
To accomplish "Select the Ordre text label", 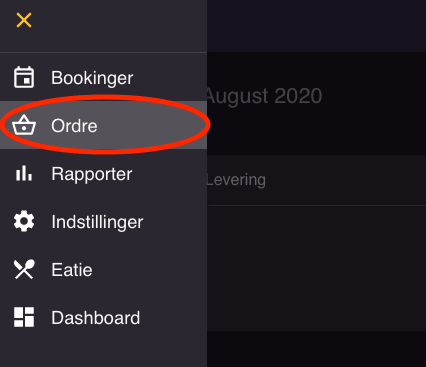I will point(74,126).
